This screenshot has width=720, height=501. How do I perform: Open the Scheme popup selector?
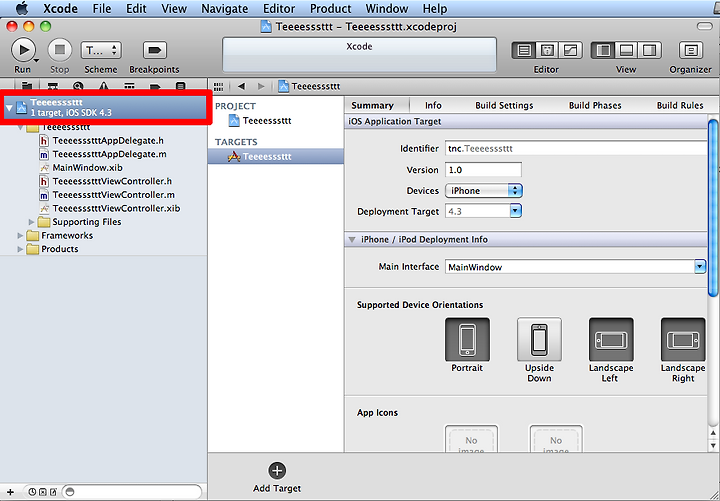[x=101, y=50]
